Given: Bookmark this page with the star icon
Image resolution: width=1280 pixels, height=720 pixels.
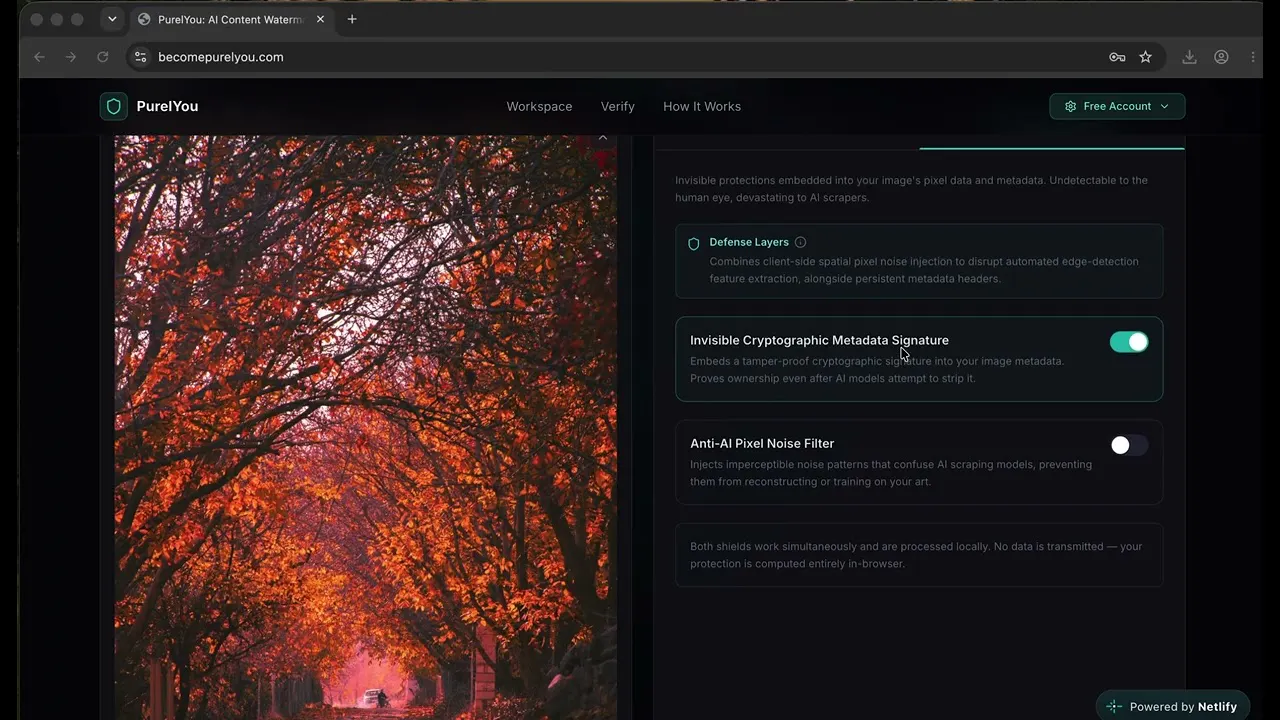Looking at the screenshot, I should pos(1146,57).
